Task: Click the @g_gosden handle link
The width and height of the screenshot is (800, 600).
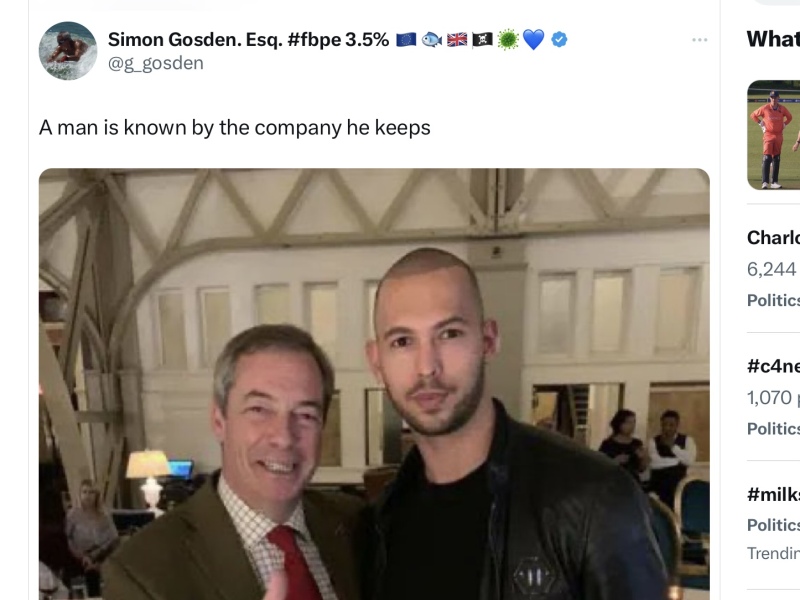Action: [155, 63]
